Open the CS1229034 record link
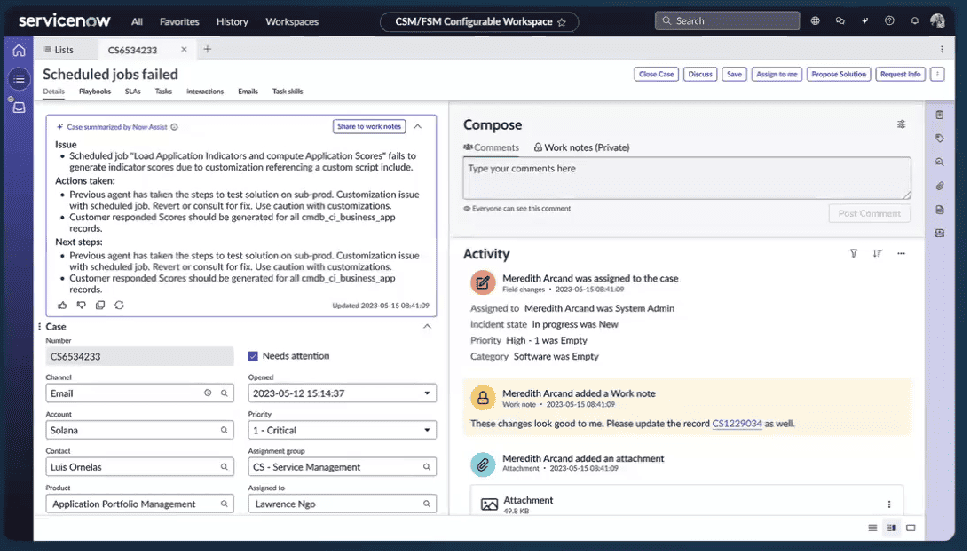The width and height of the screenshot is (967, 551). [737, 423]
